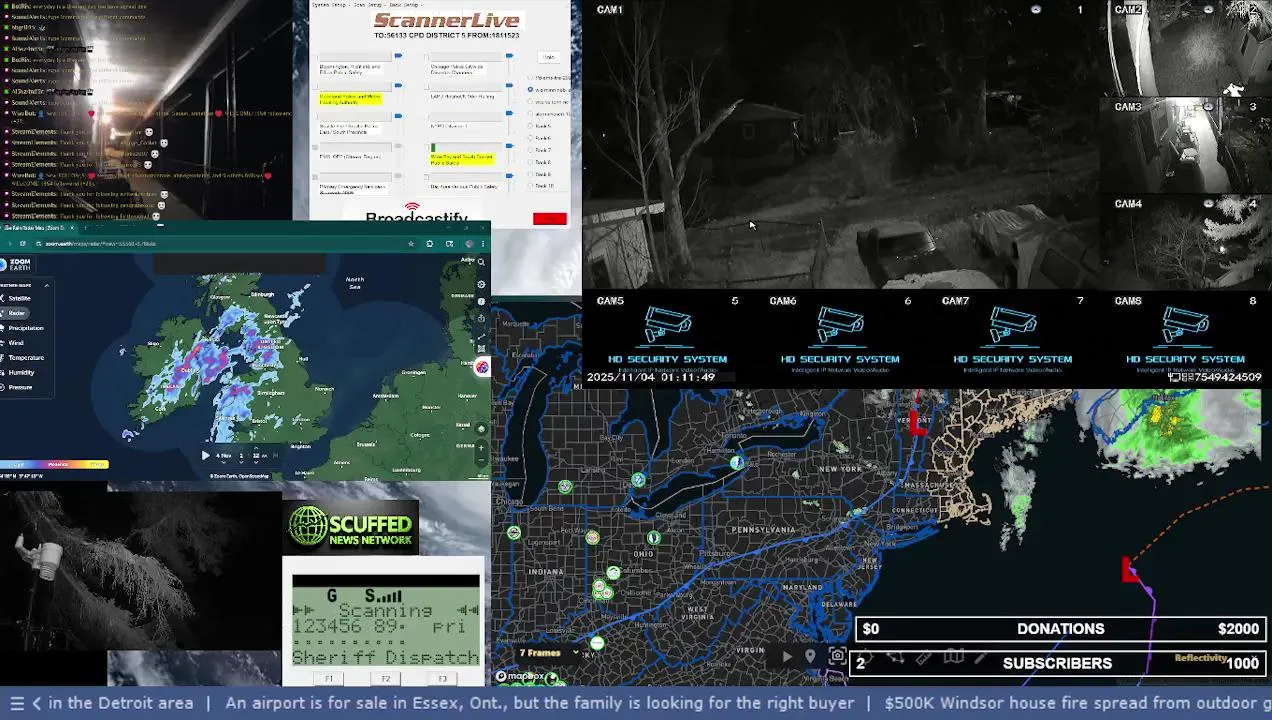Select the CAM4 camera thumbnail
This screenshot has width=1272, height=720.
tap(1186, 243)
